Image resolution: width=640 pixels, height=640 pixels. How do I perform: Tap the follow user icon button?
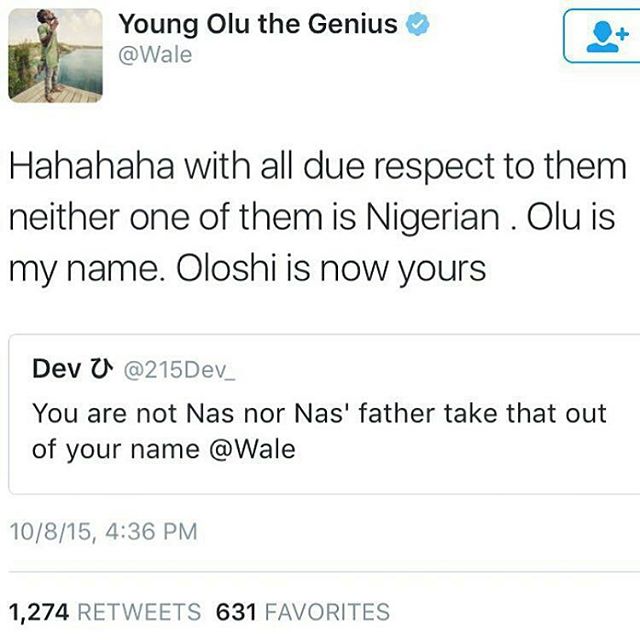tap(602, 36)
